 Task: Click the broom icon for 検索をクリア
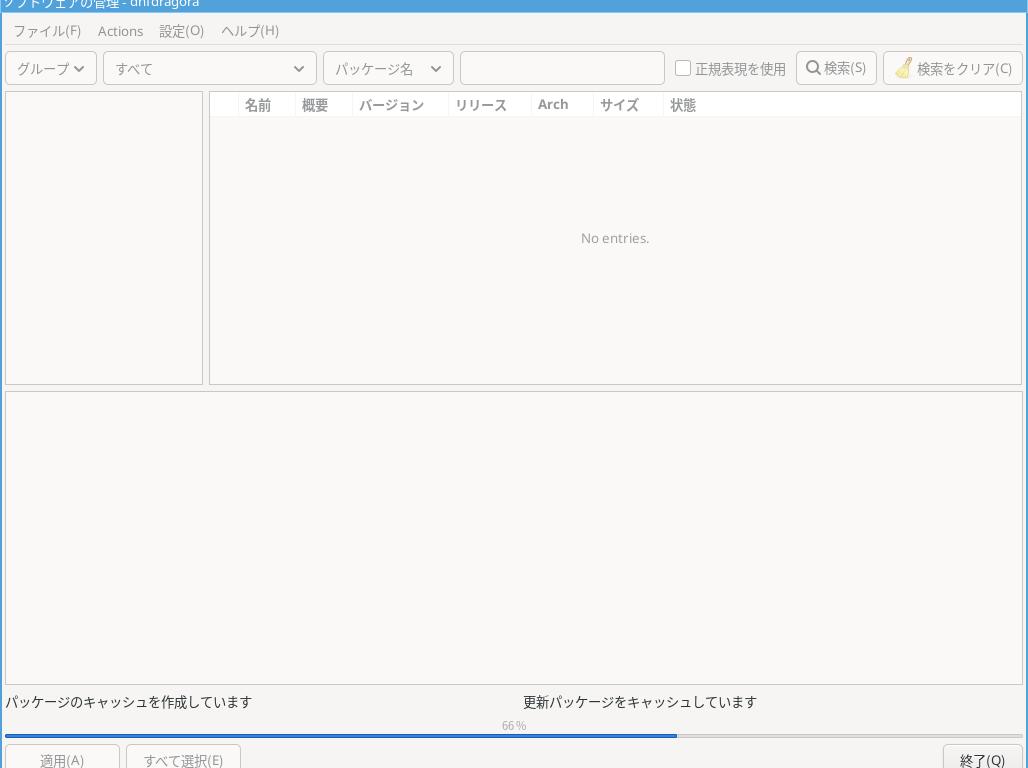click(904, 68)
